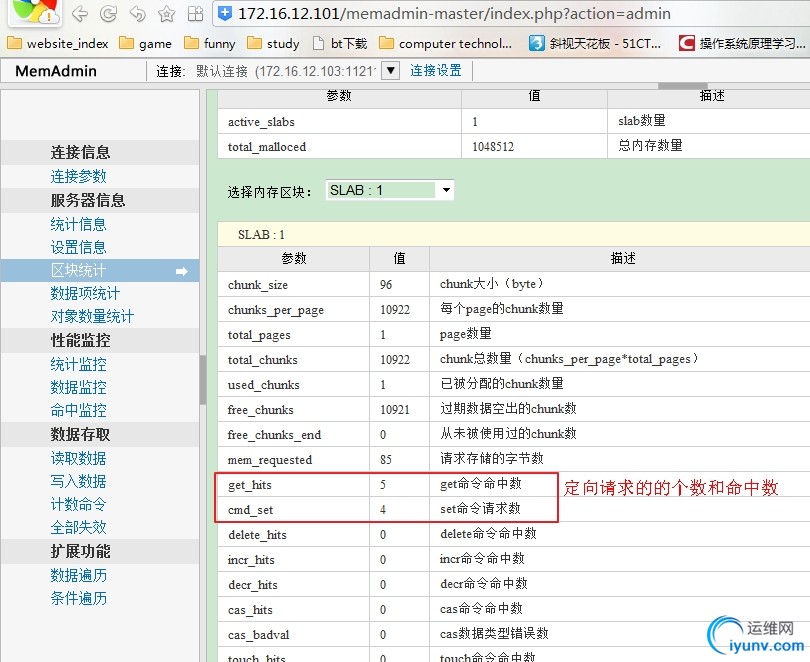Click the used_chunks parameter cell
The image size is (810, 662).
[x=293, y=385]
